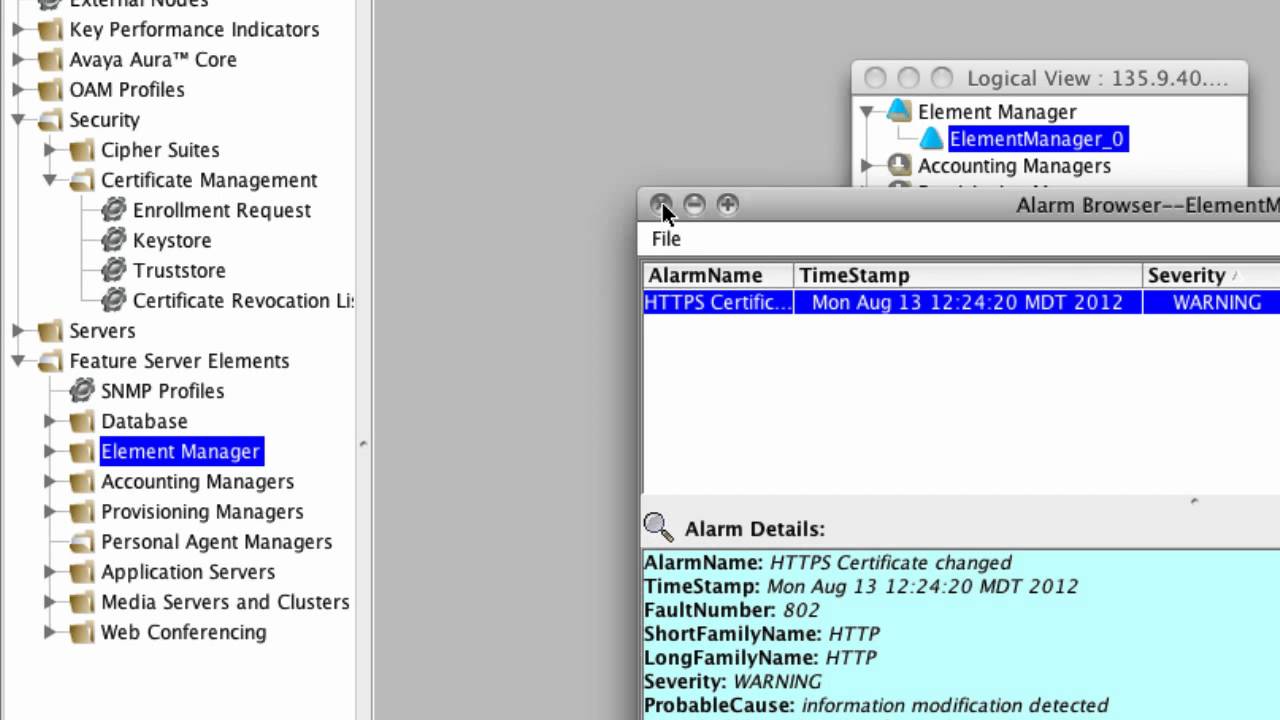This screenshot has width=1280, height=720.
Task: Collapse the Certificate Management node
Action: click(x=50, y=180)
